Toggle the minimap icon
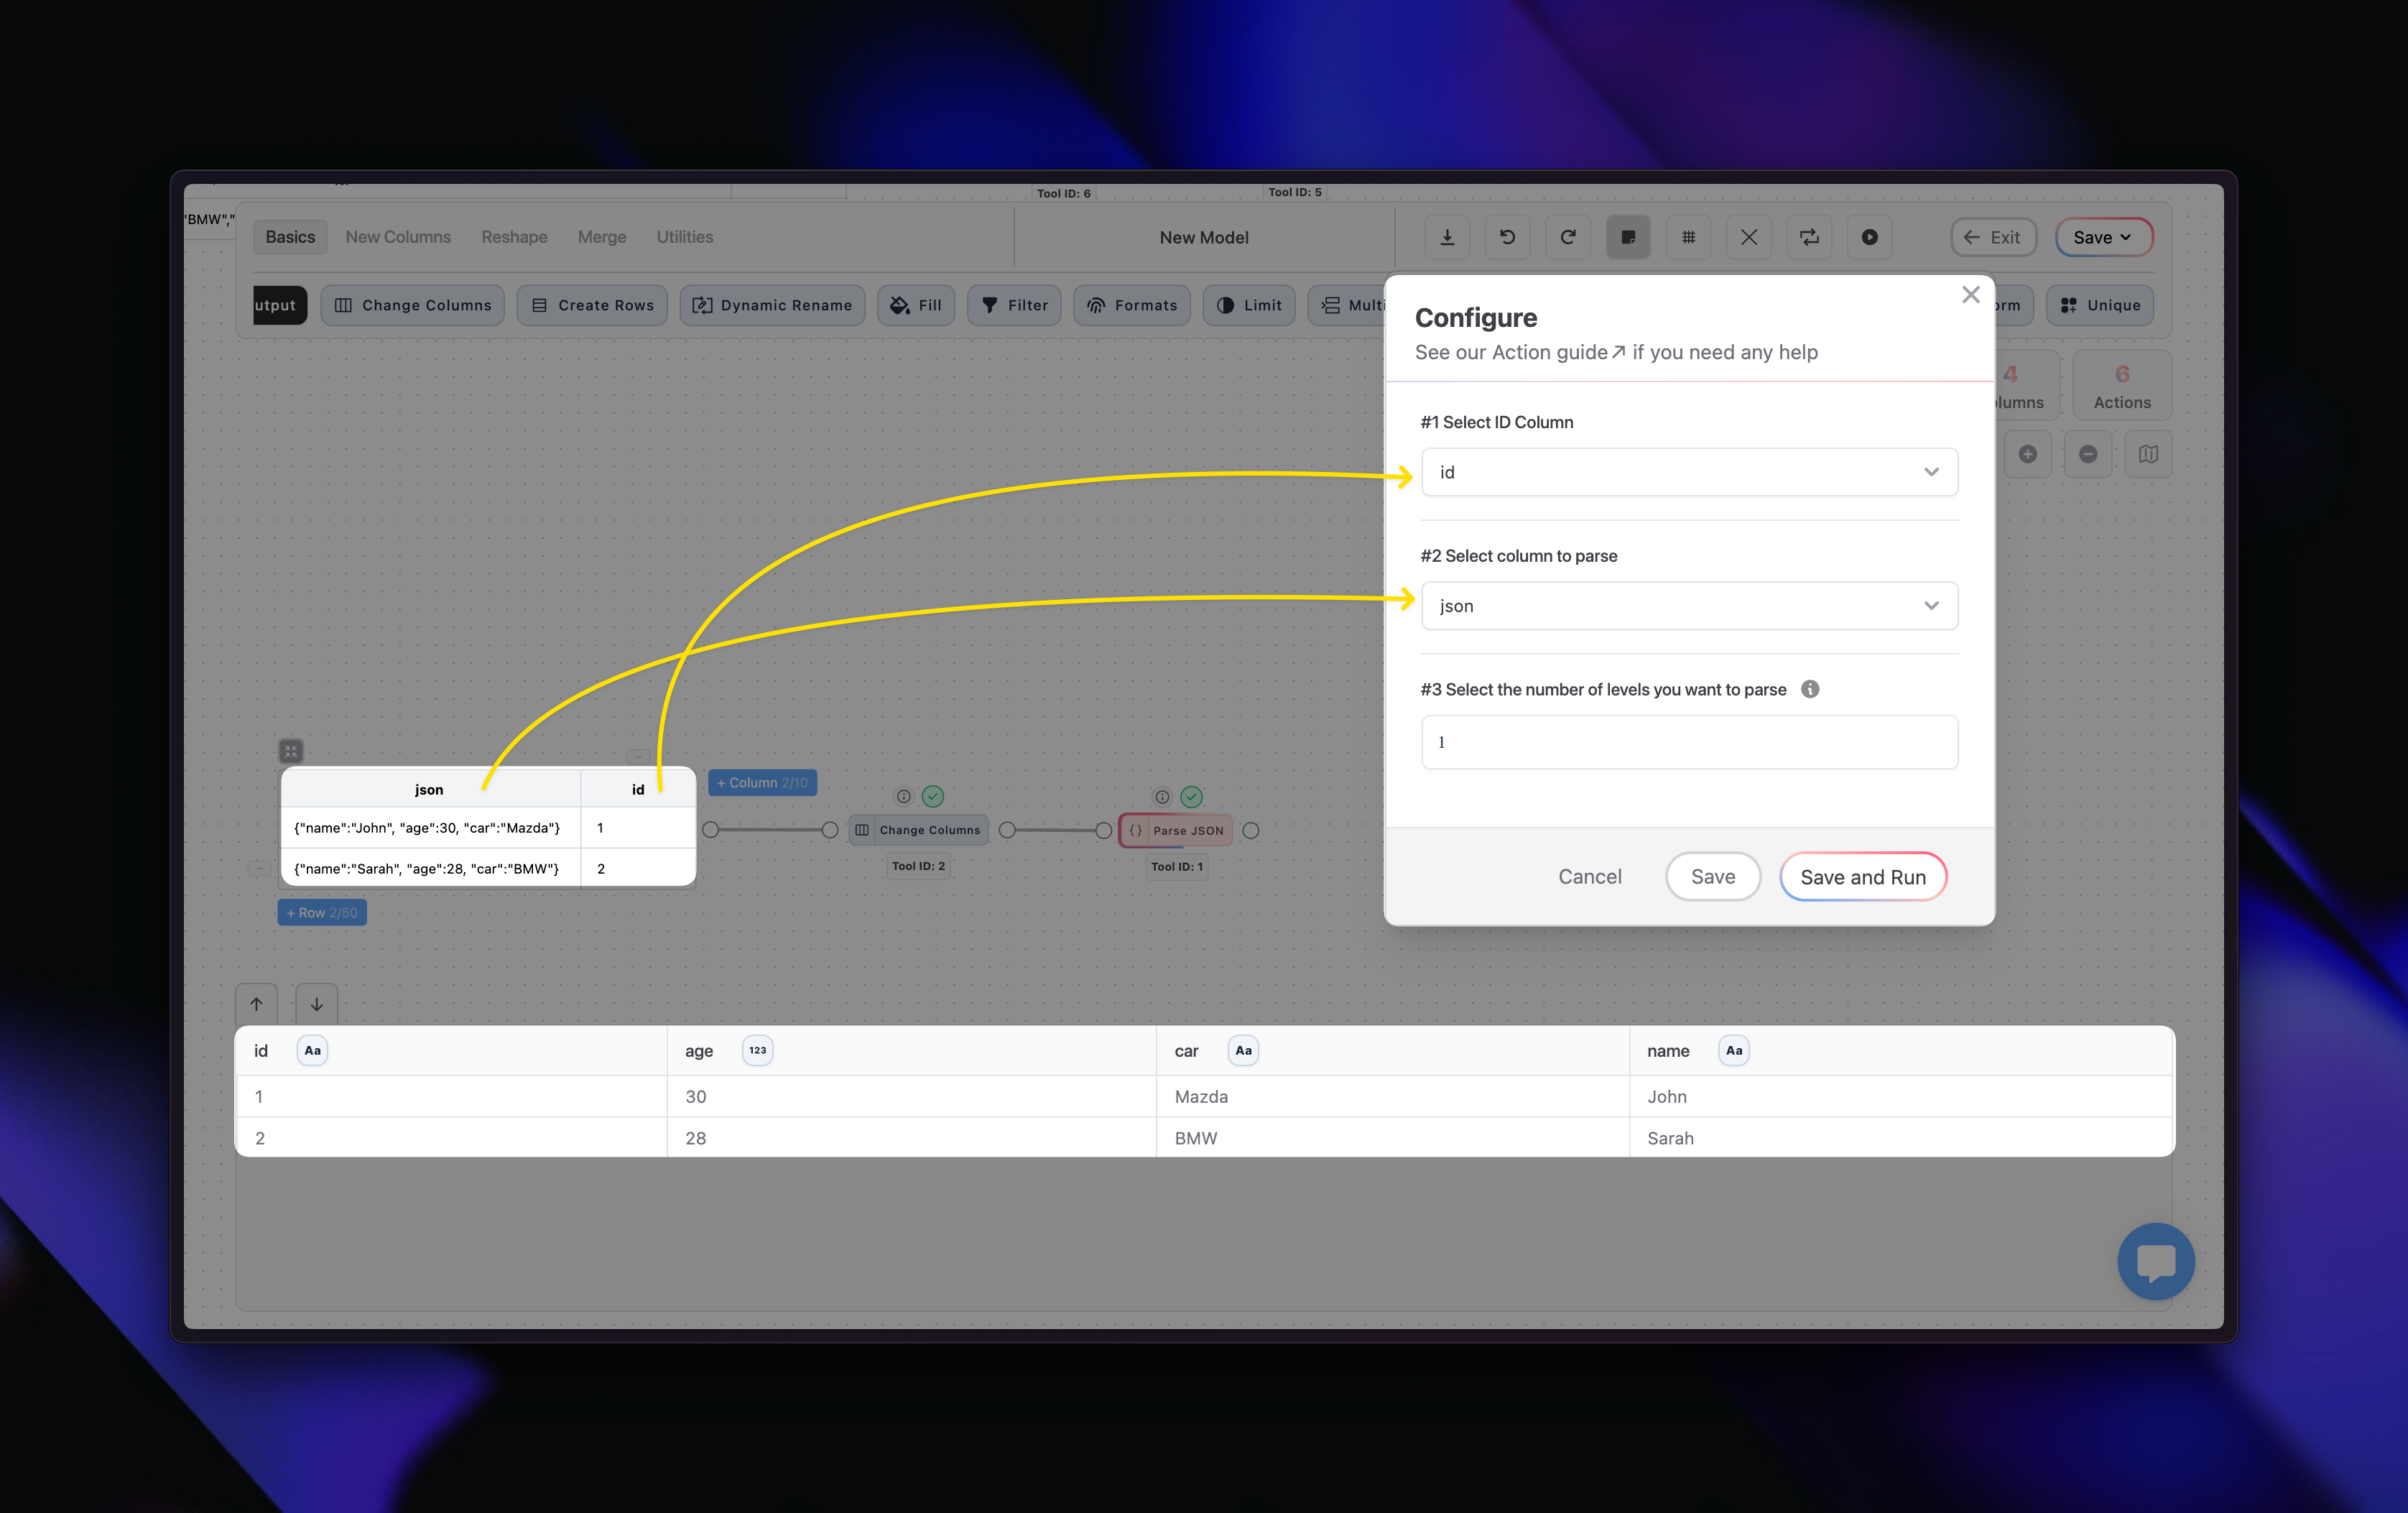 (x=2148, y=454)
